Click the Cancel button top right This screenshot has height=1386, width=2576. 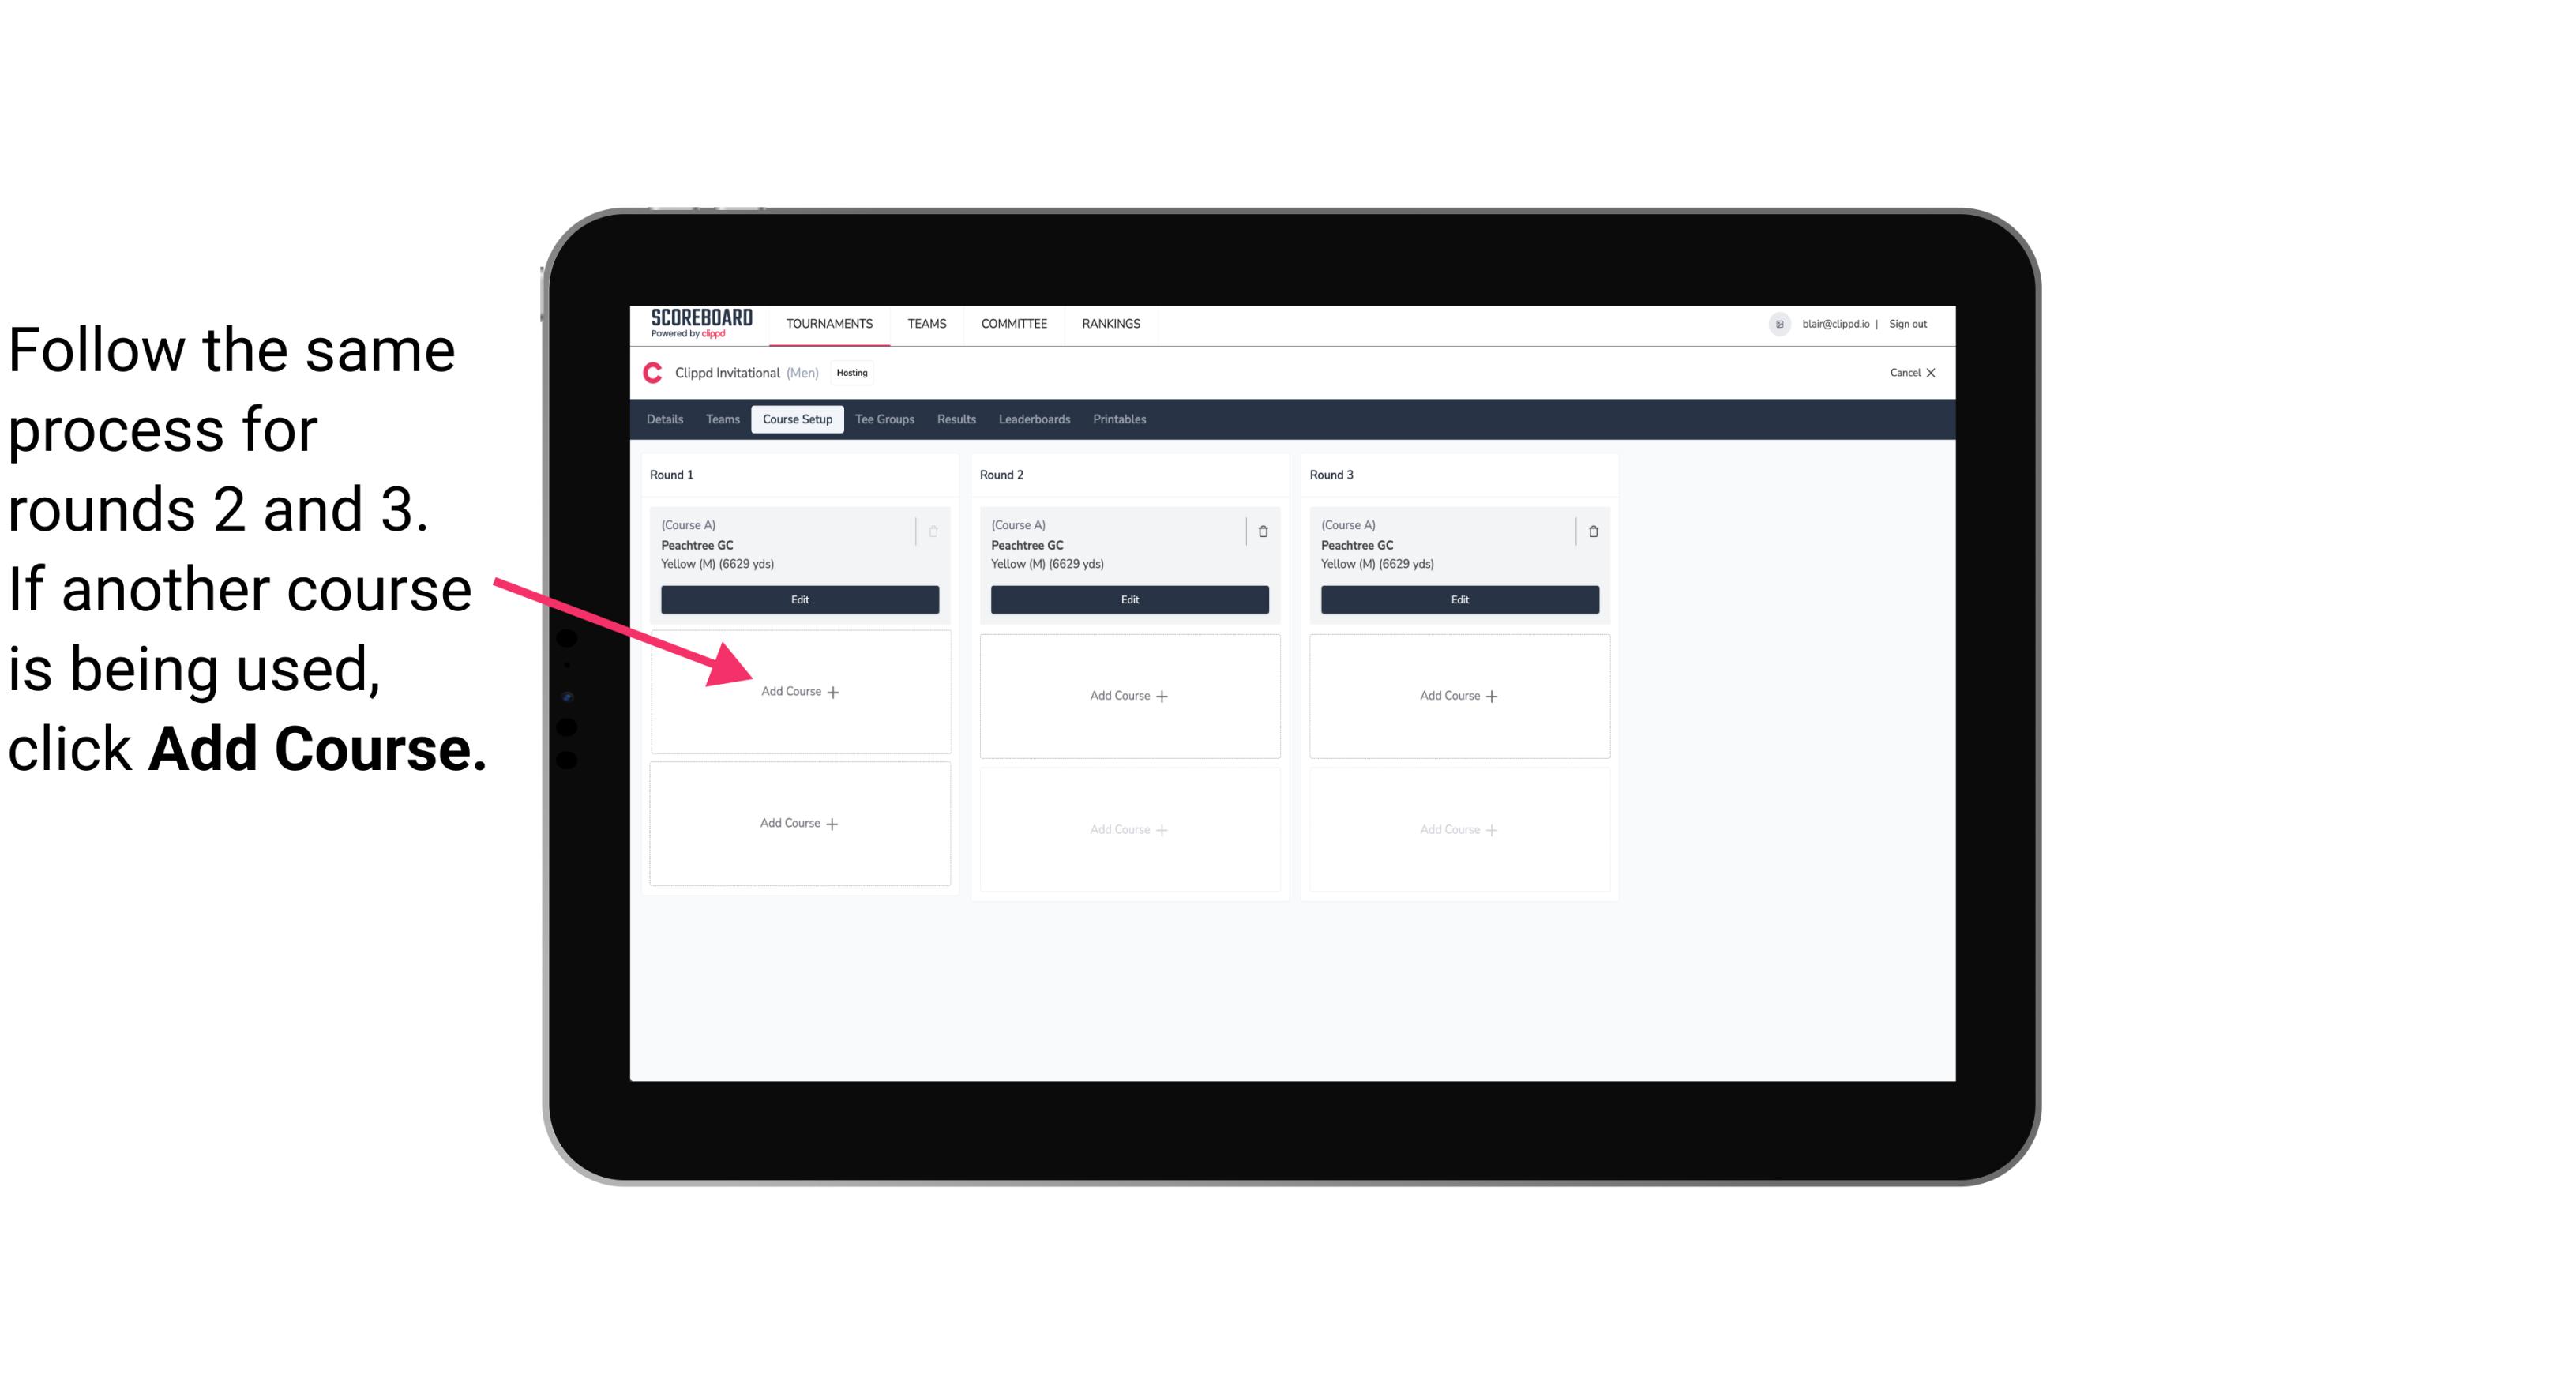[1910, 370]
